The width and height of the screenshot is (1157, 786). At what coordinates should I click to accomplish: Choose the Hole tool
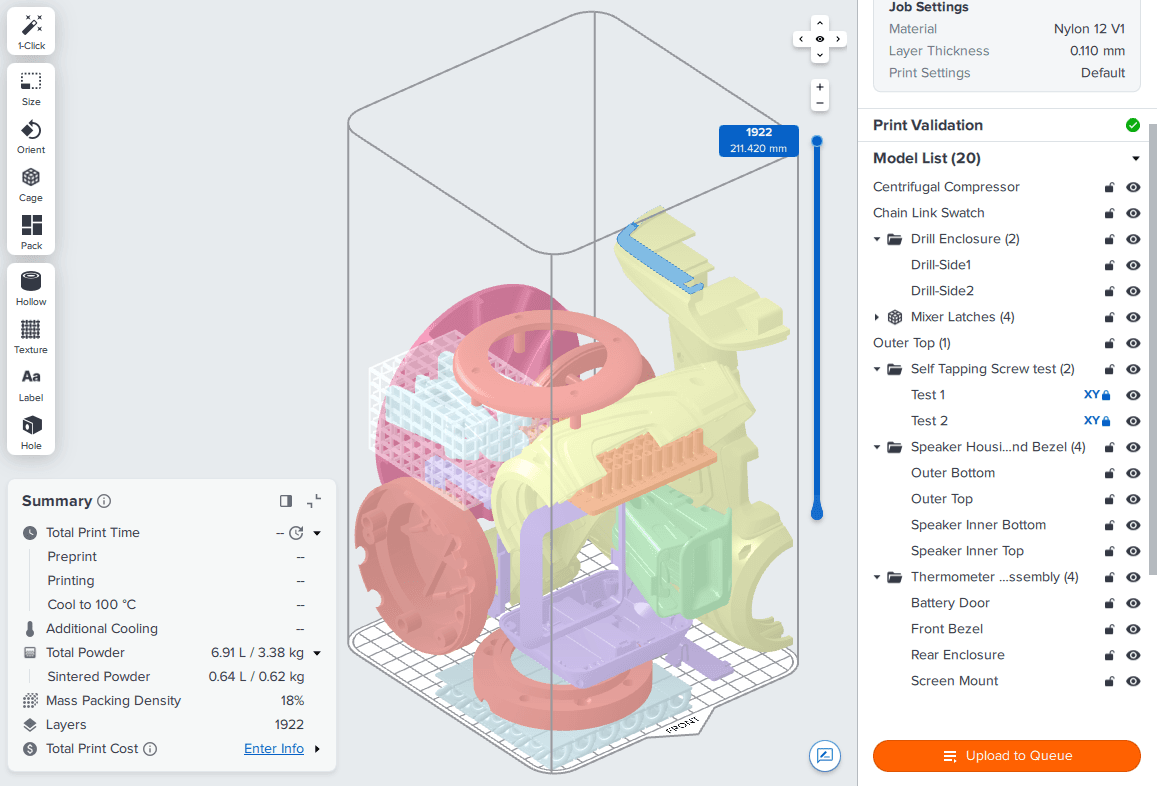[x=31, y=431]
